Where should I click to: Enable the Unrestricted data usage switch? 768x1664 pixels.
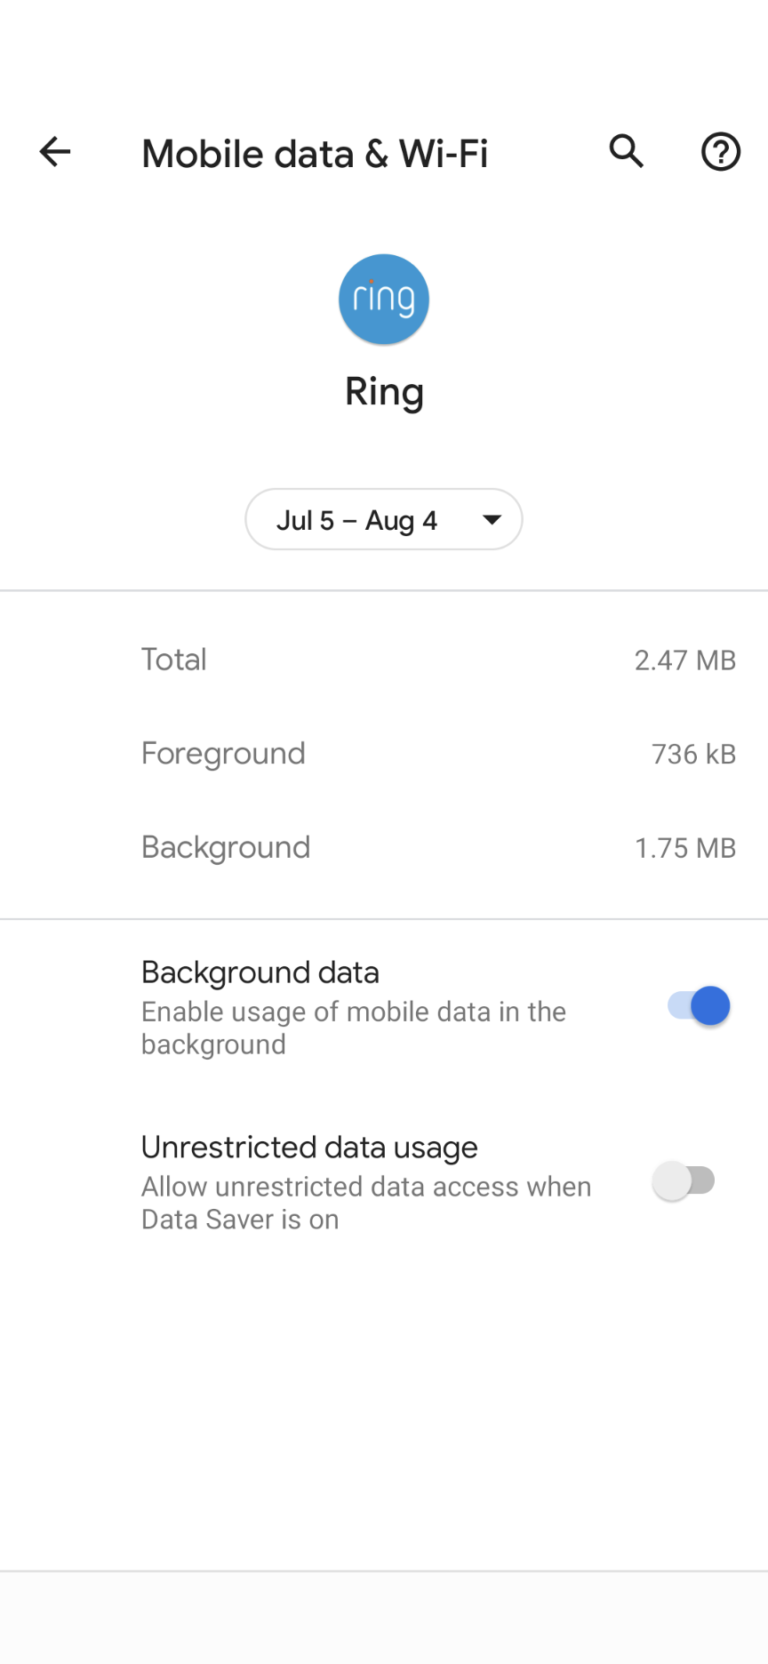pyautogui.click(x=684, y=1181)
